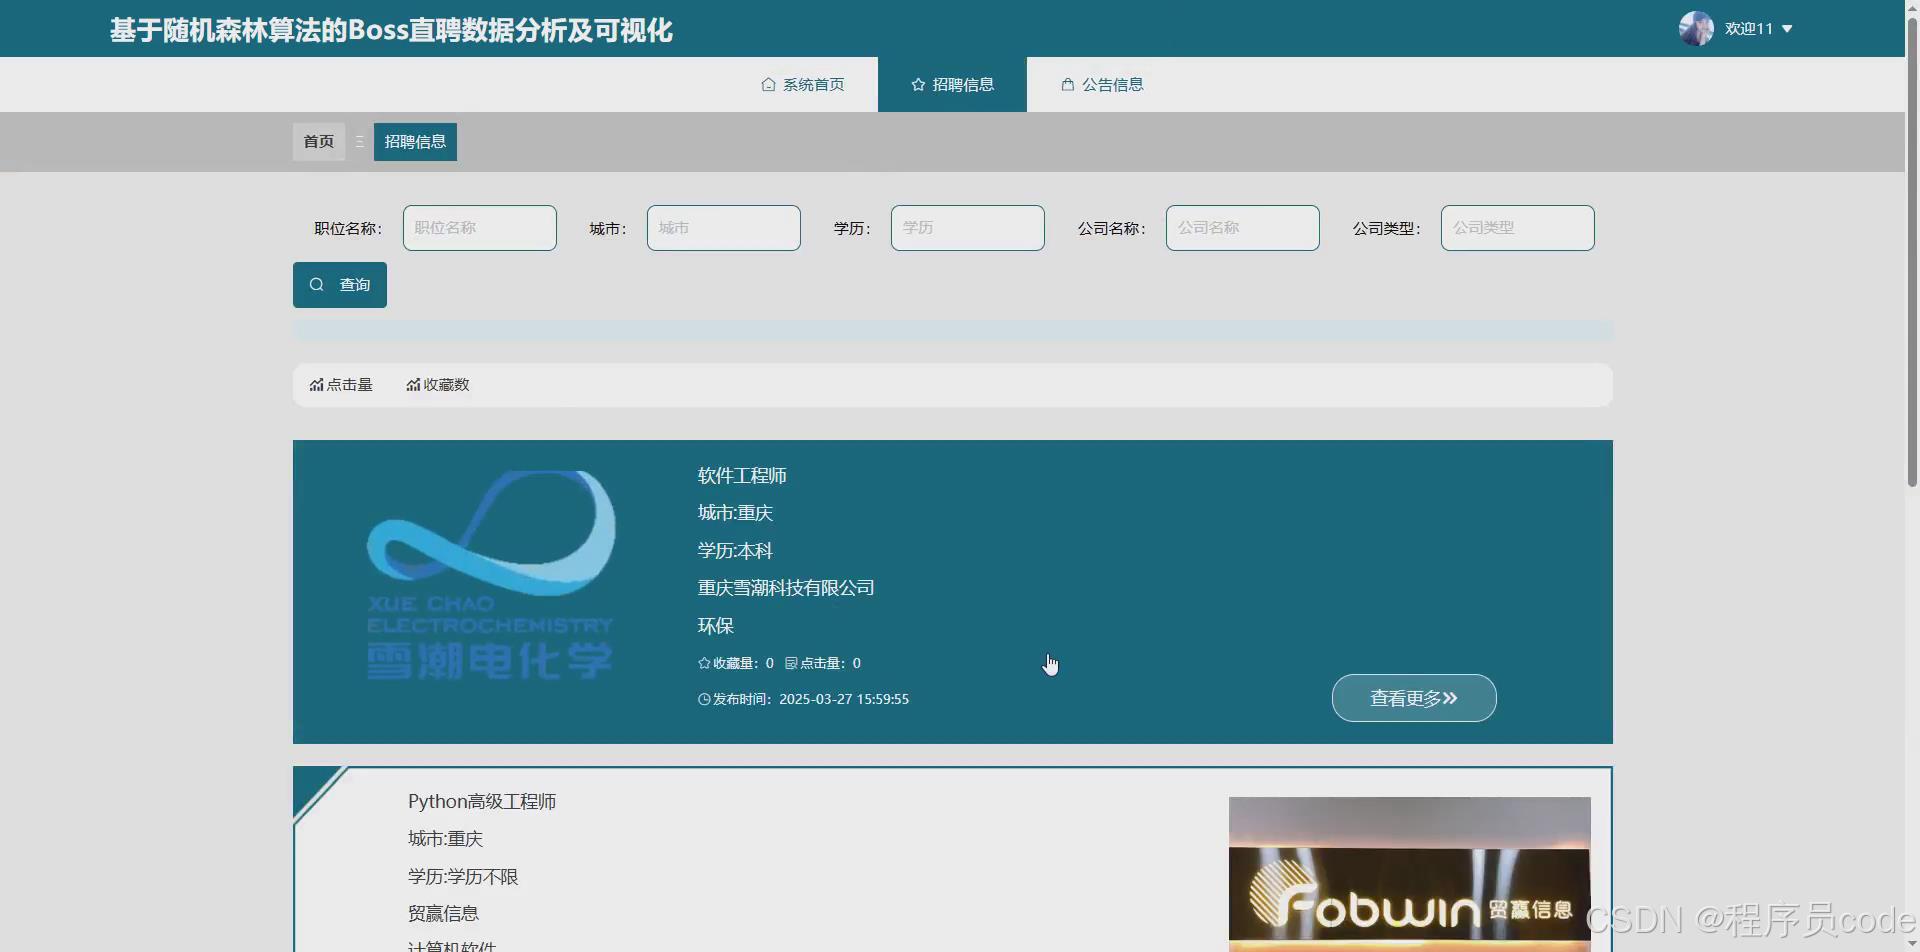Screen dimensions: 1920x952
Task: Click the star icon beside 收藏量: 0
Action: point(703,662)
